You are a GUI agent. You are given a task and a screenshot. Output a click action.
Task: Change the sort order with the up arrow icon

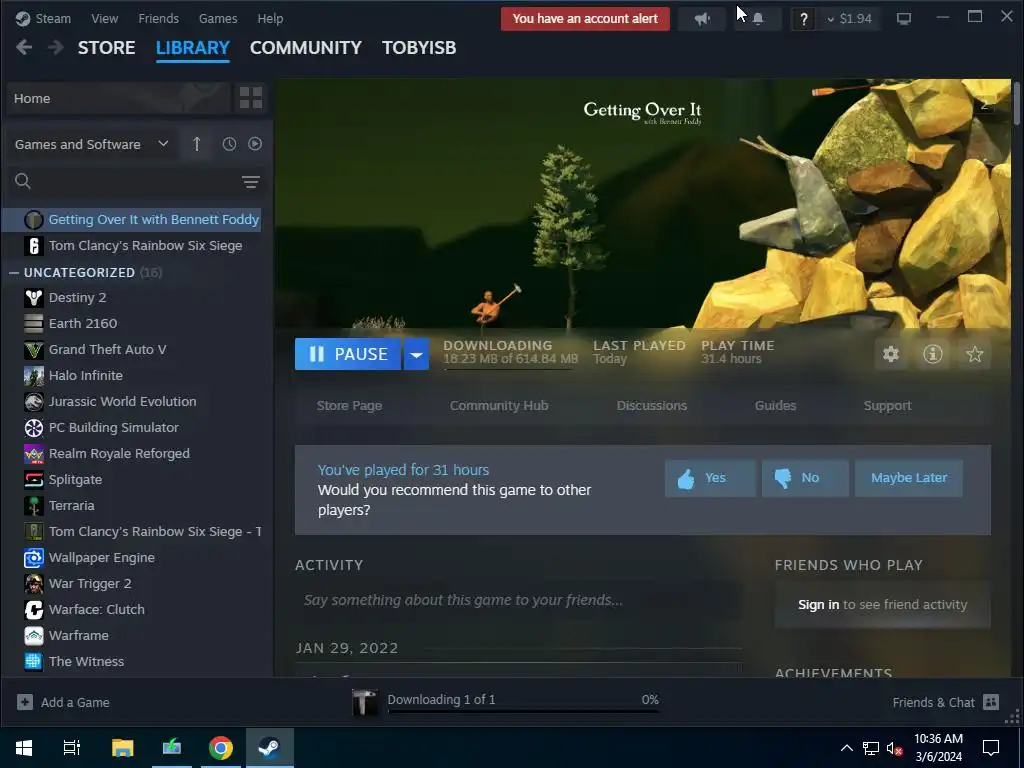[197, 144]
